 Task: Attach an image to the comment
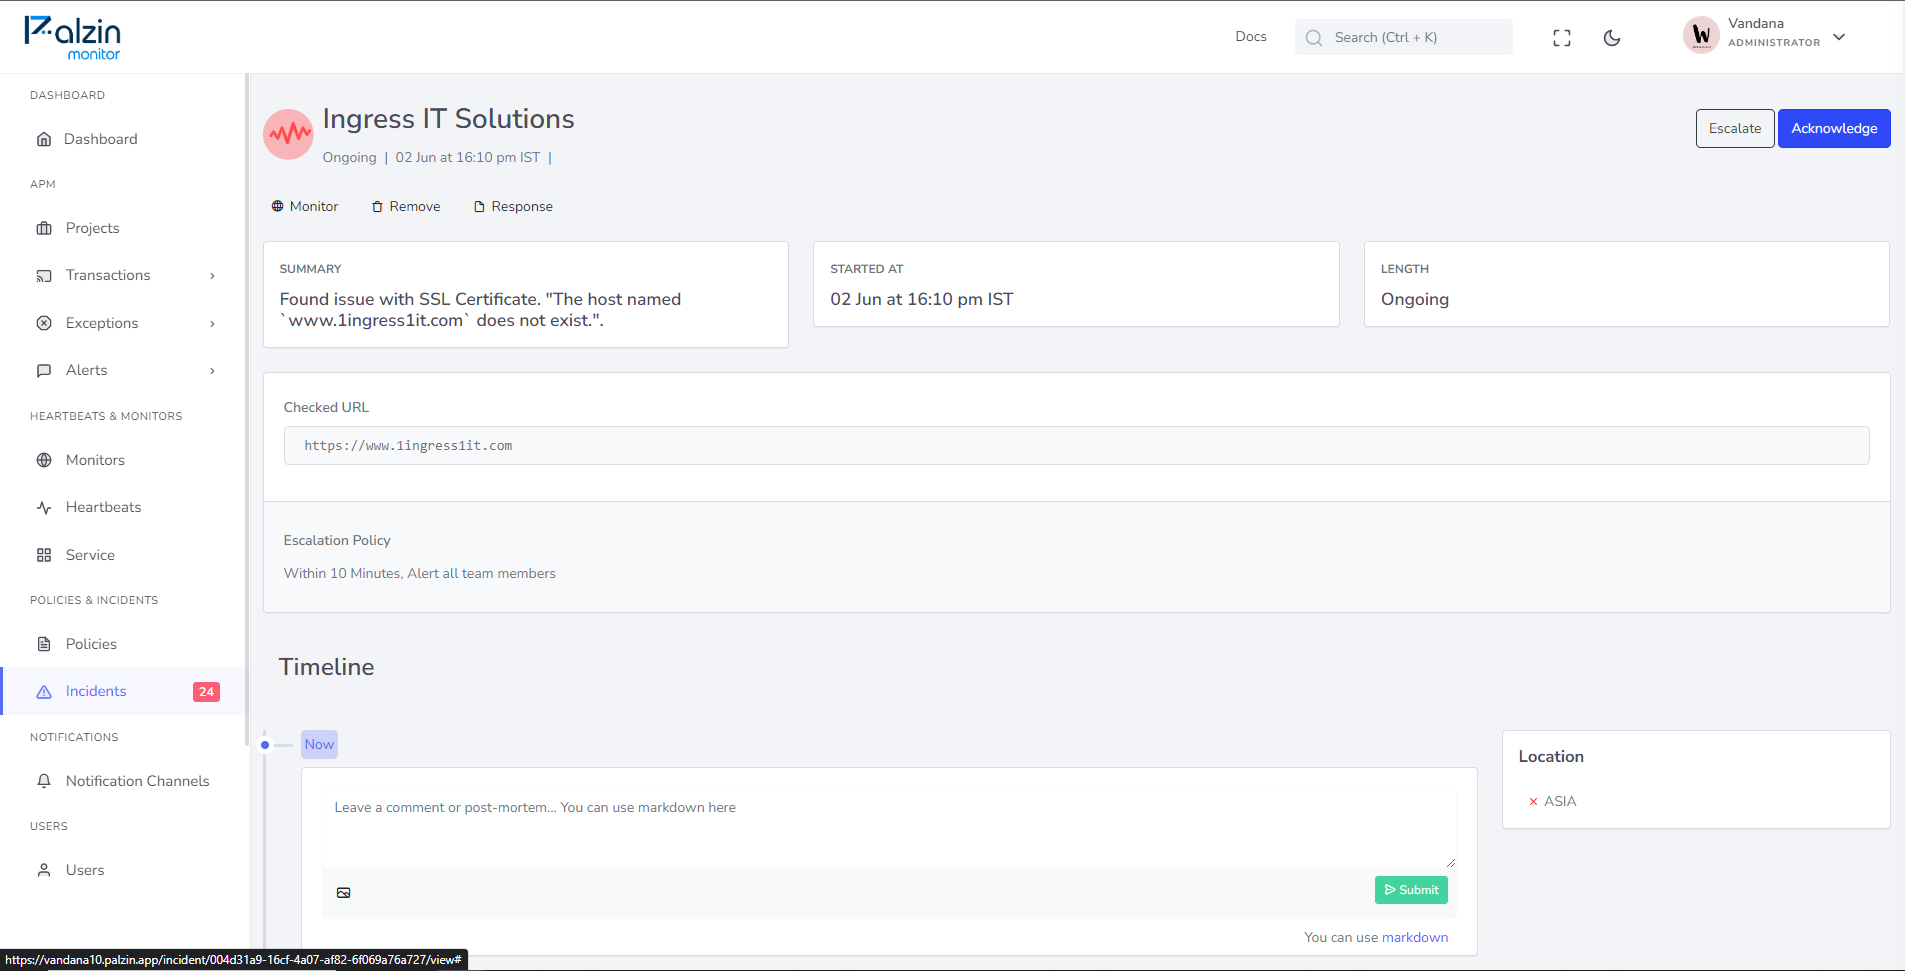344,893
